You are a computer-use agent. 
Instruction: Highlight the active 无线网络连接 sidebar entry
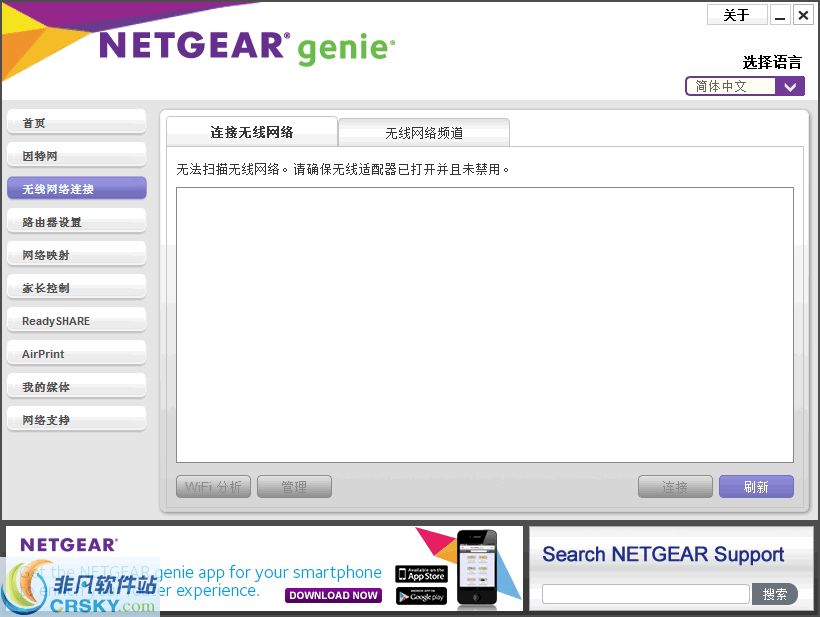76,187
